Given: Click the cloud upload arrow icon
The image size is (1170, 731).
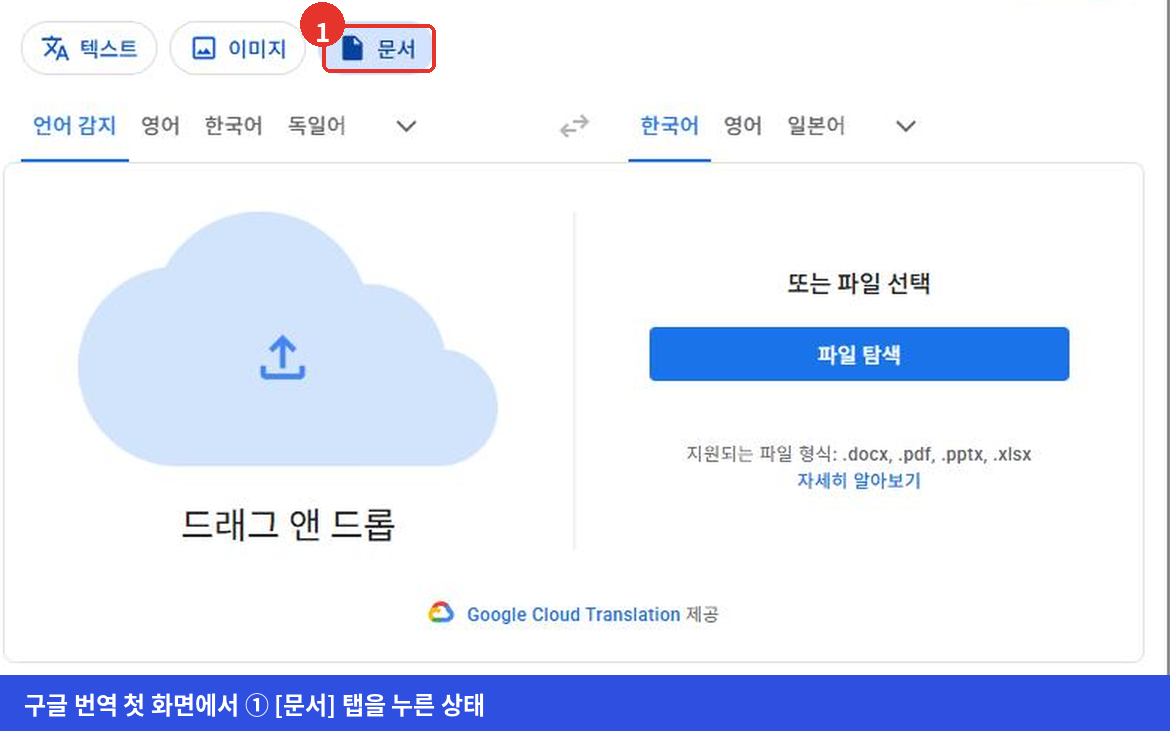Looking at the screenshot, I should [x=282, y=358].
